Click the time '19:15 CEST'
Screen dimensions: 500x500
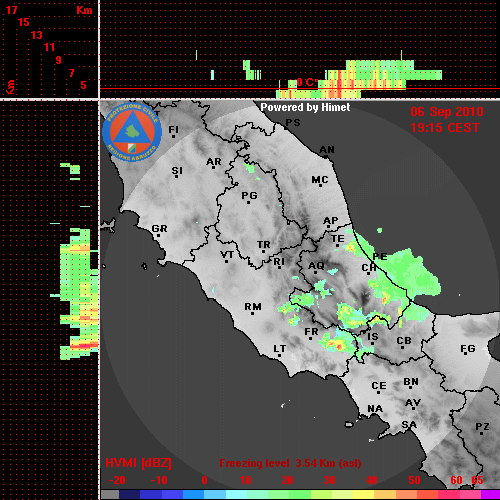pyautogui.click(x=445, y=128)
